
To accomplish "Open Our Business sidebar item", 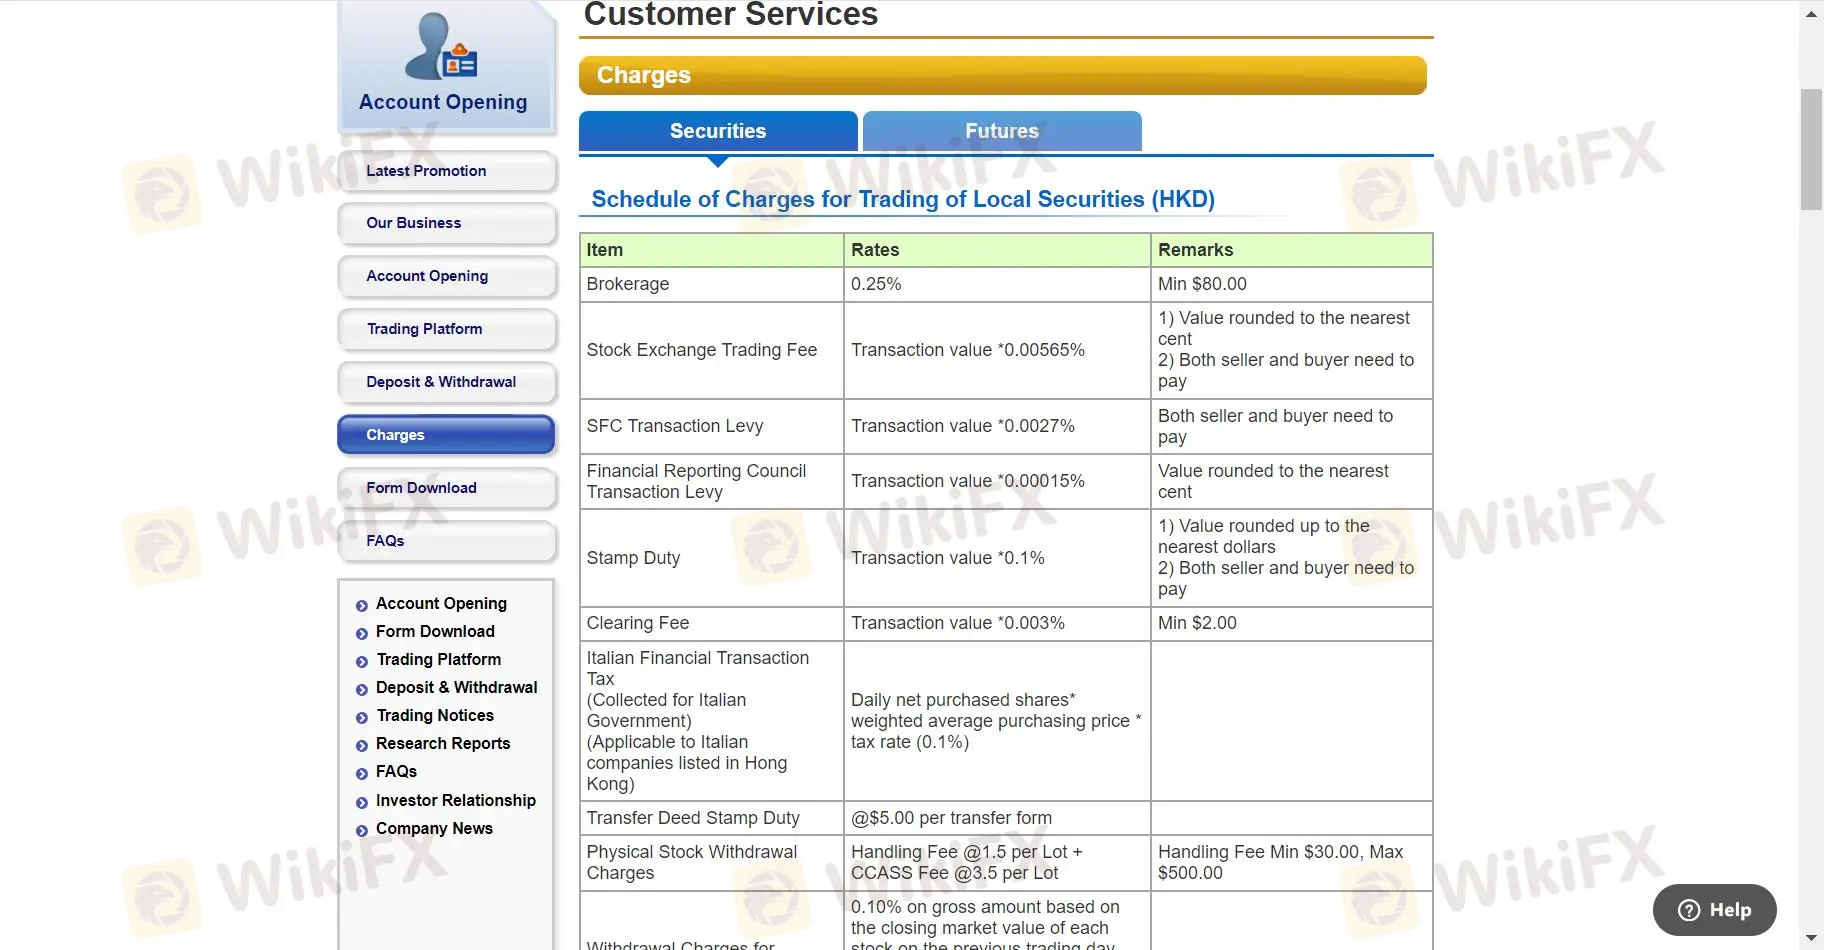I will tap(446, 223).
